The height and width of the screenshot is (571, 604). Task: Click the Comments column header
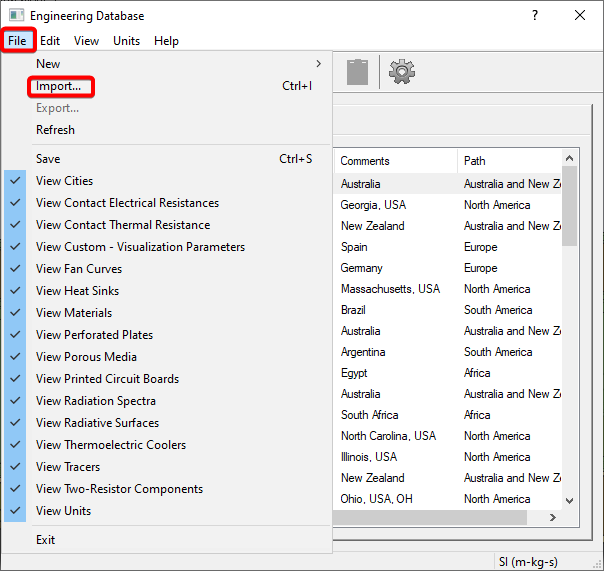point(396,161)
